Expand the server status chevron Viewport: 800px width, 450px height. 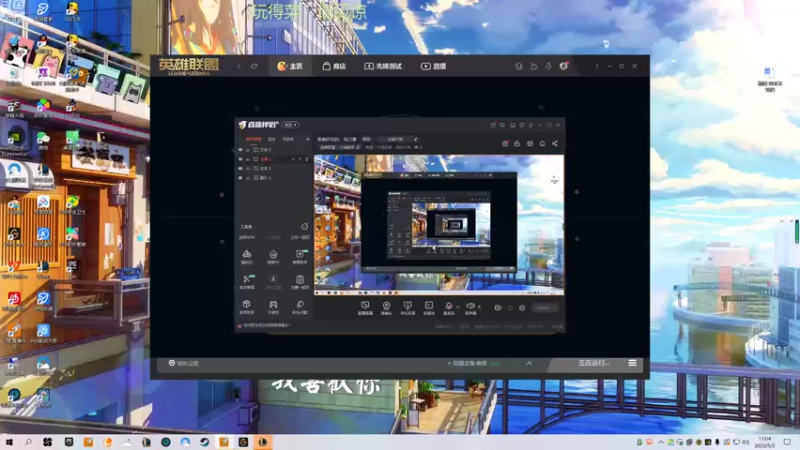529,363
